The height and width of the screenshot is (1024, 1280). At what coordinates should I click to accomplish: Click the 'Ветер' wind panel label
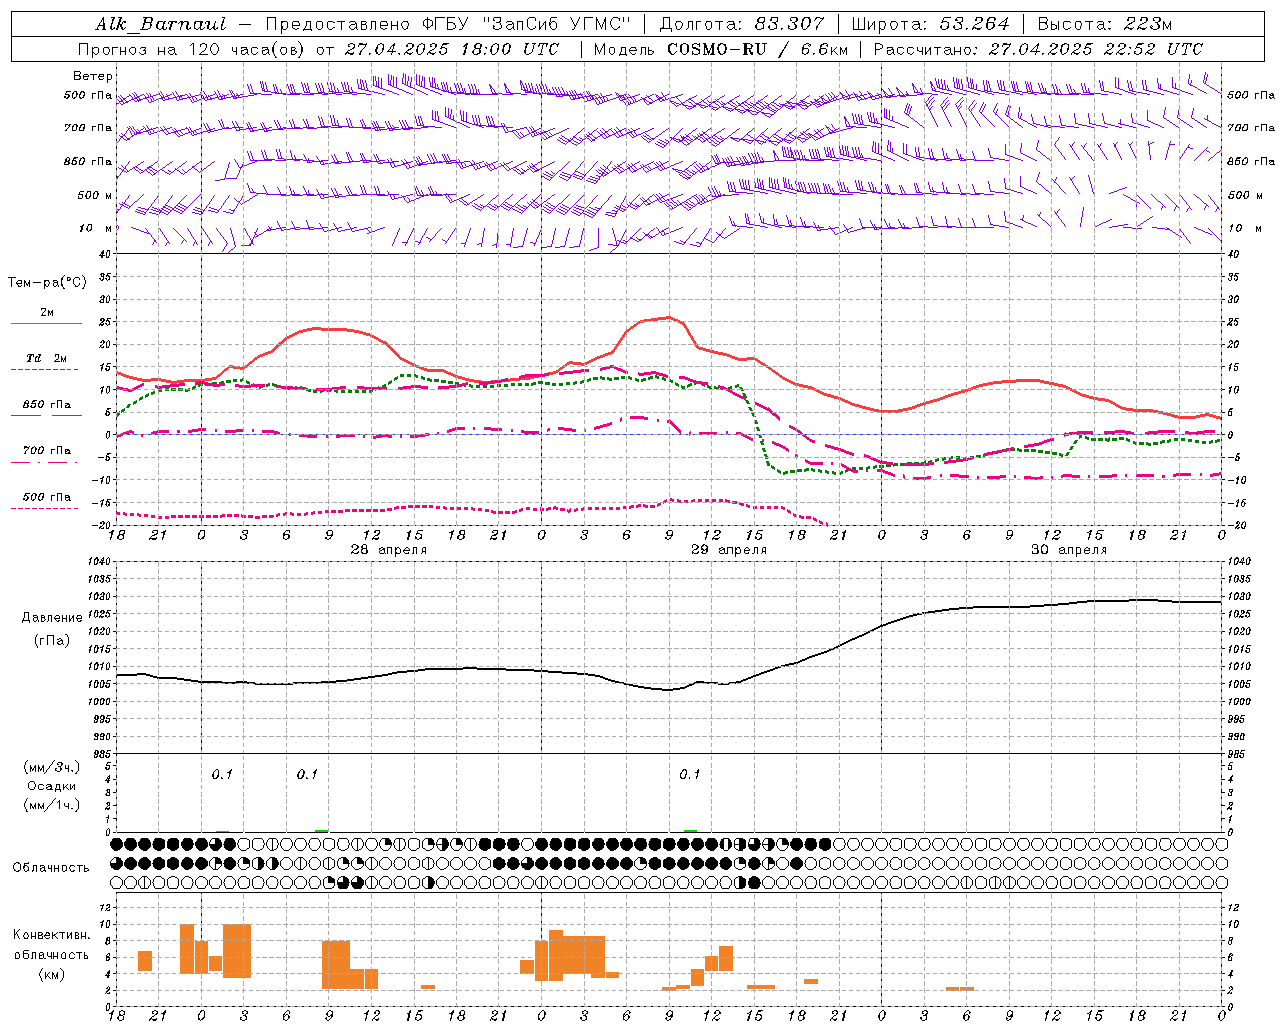(x=93, y=76)
